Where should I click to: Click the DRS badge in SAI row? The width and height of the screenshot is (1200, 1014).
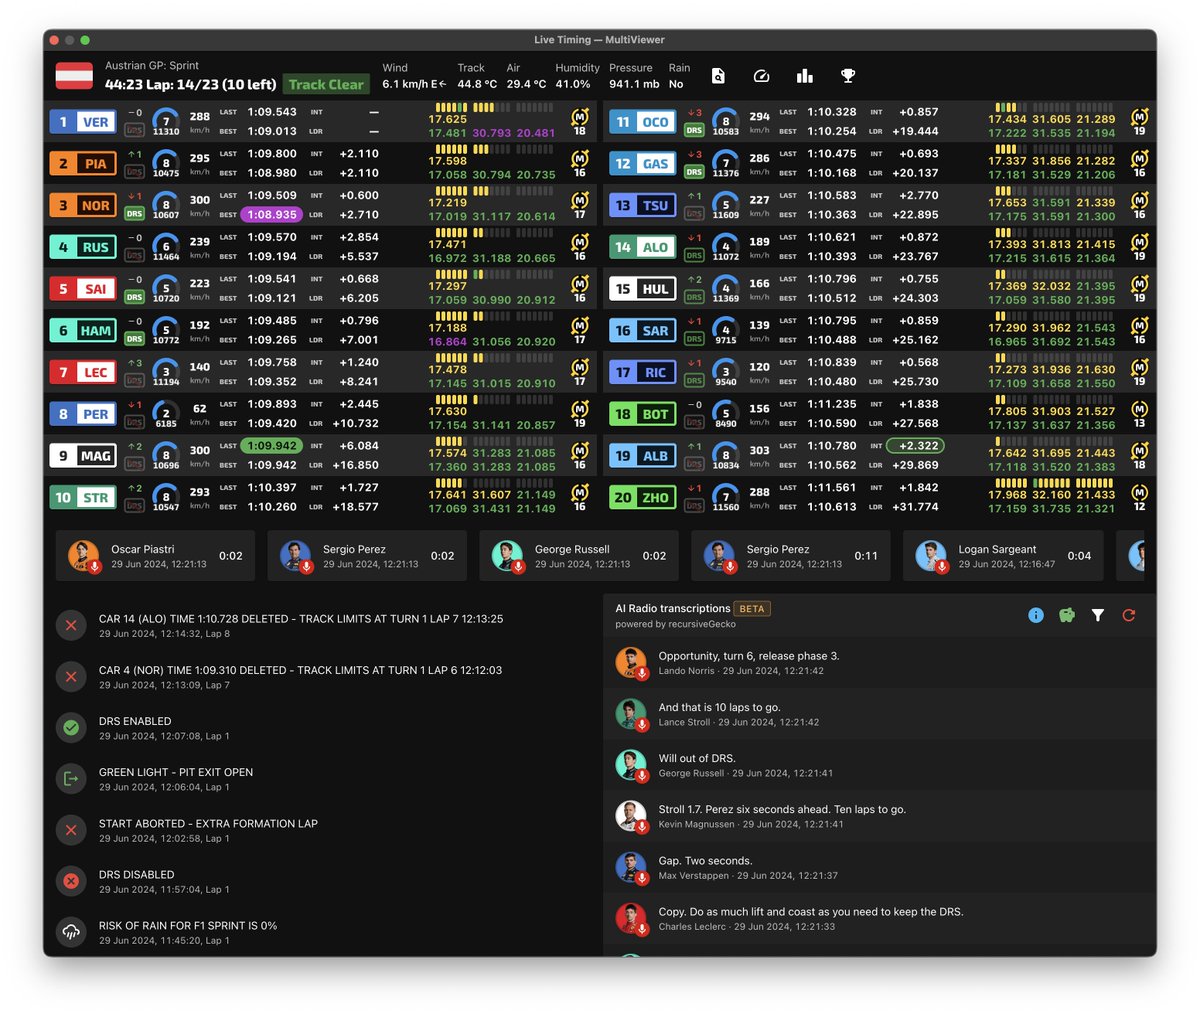pyautogui.click(x=134, y=297)
